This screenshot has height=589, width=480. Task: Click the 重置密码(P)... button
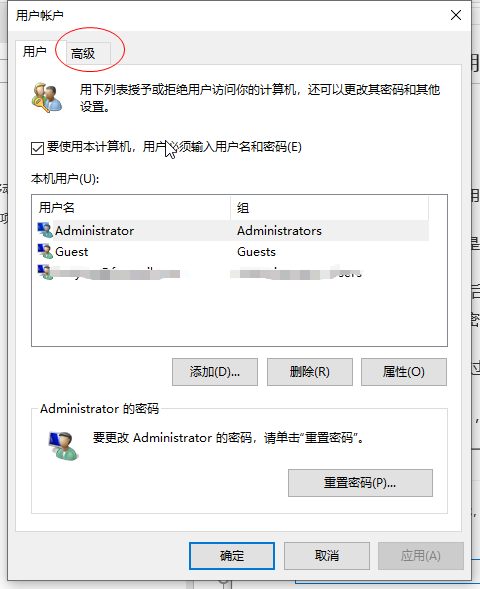360,483
